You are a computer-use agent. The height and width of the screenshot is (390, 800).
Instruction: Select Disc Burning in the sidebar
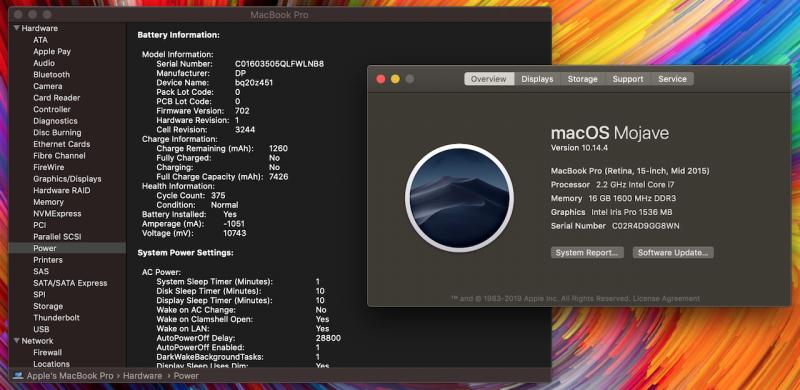point(57,132)
